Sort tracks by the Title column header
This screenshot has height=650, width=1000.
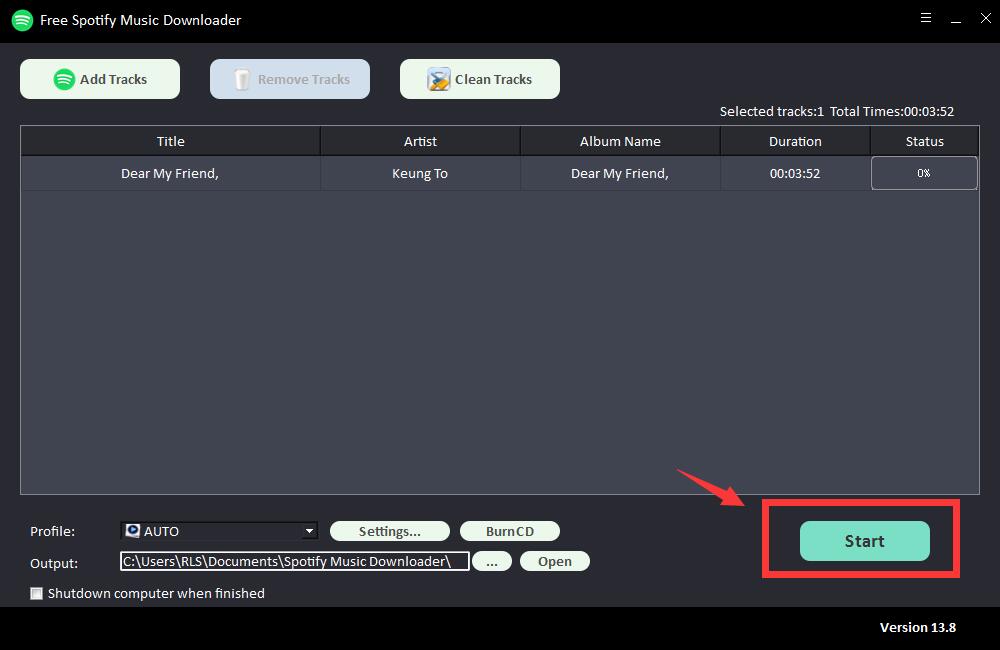click(x=170, y=141)
